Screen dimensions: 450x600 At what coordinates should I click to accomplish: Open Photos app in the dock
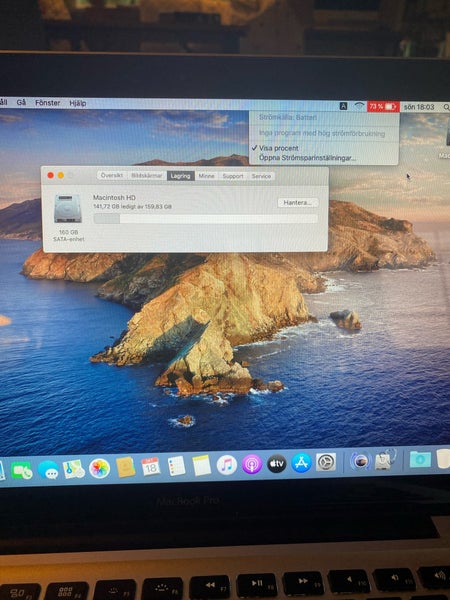click(x=99, y=469)
